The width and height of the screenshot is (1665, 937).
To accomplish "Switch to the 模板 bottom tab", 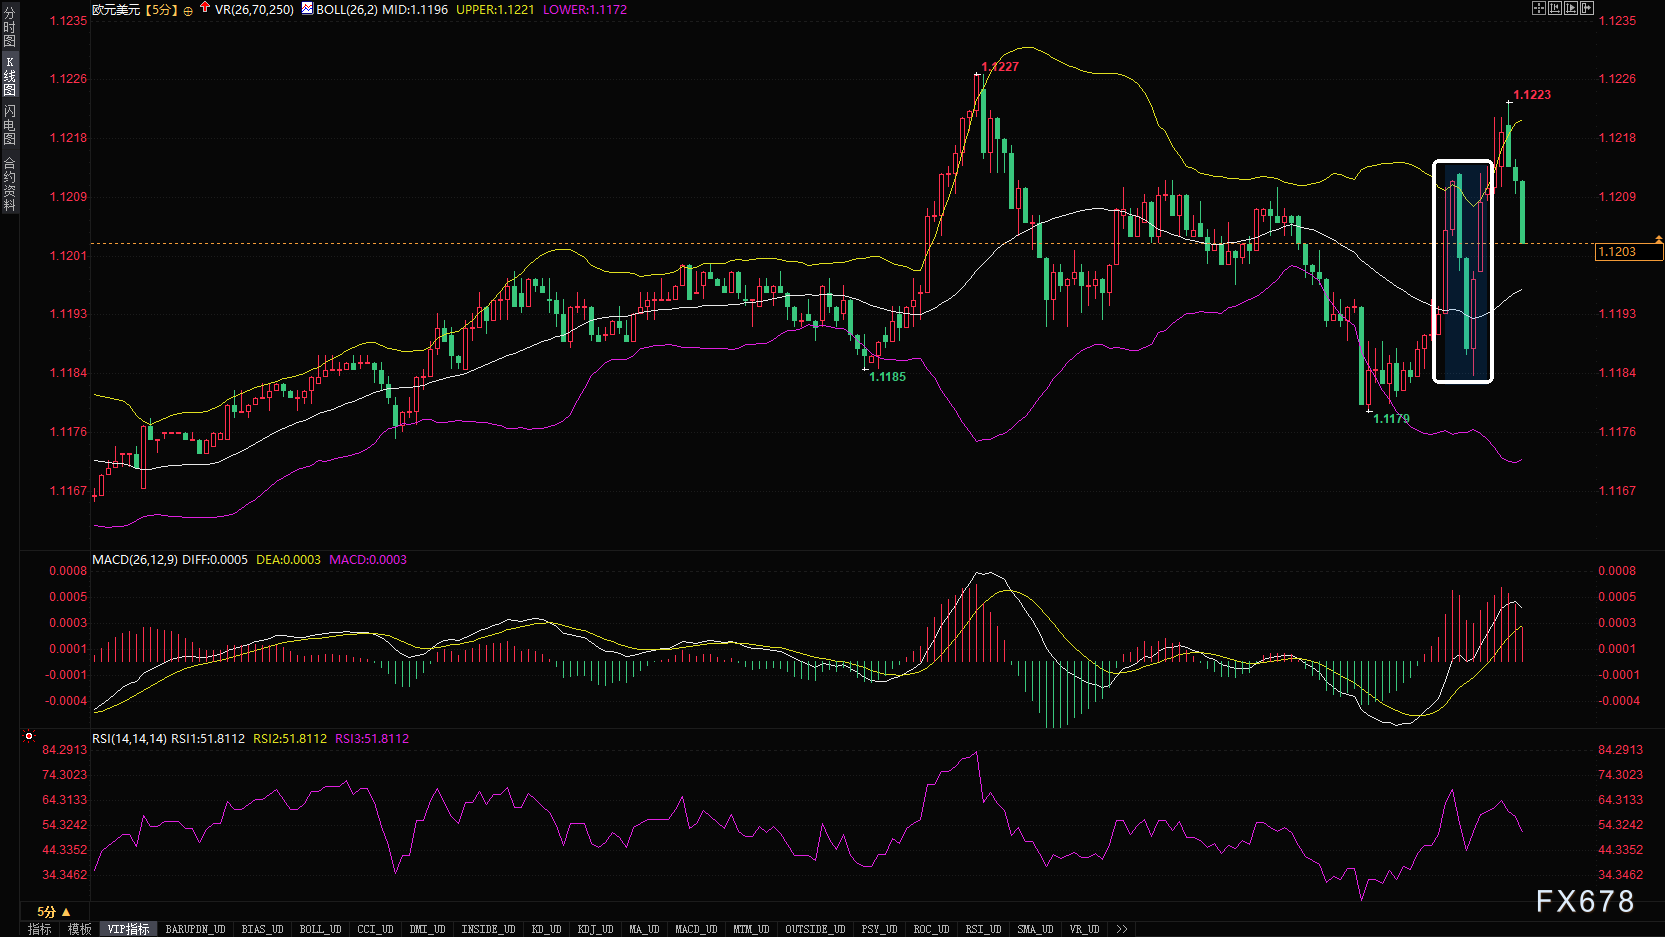I will [80, 929].
